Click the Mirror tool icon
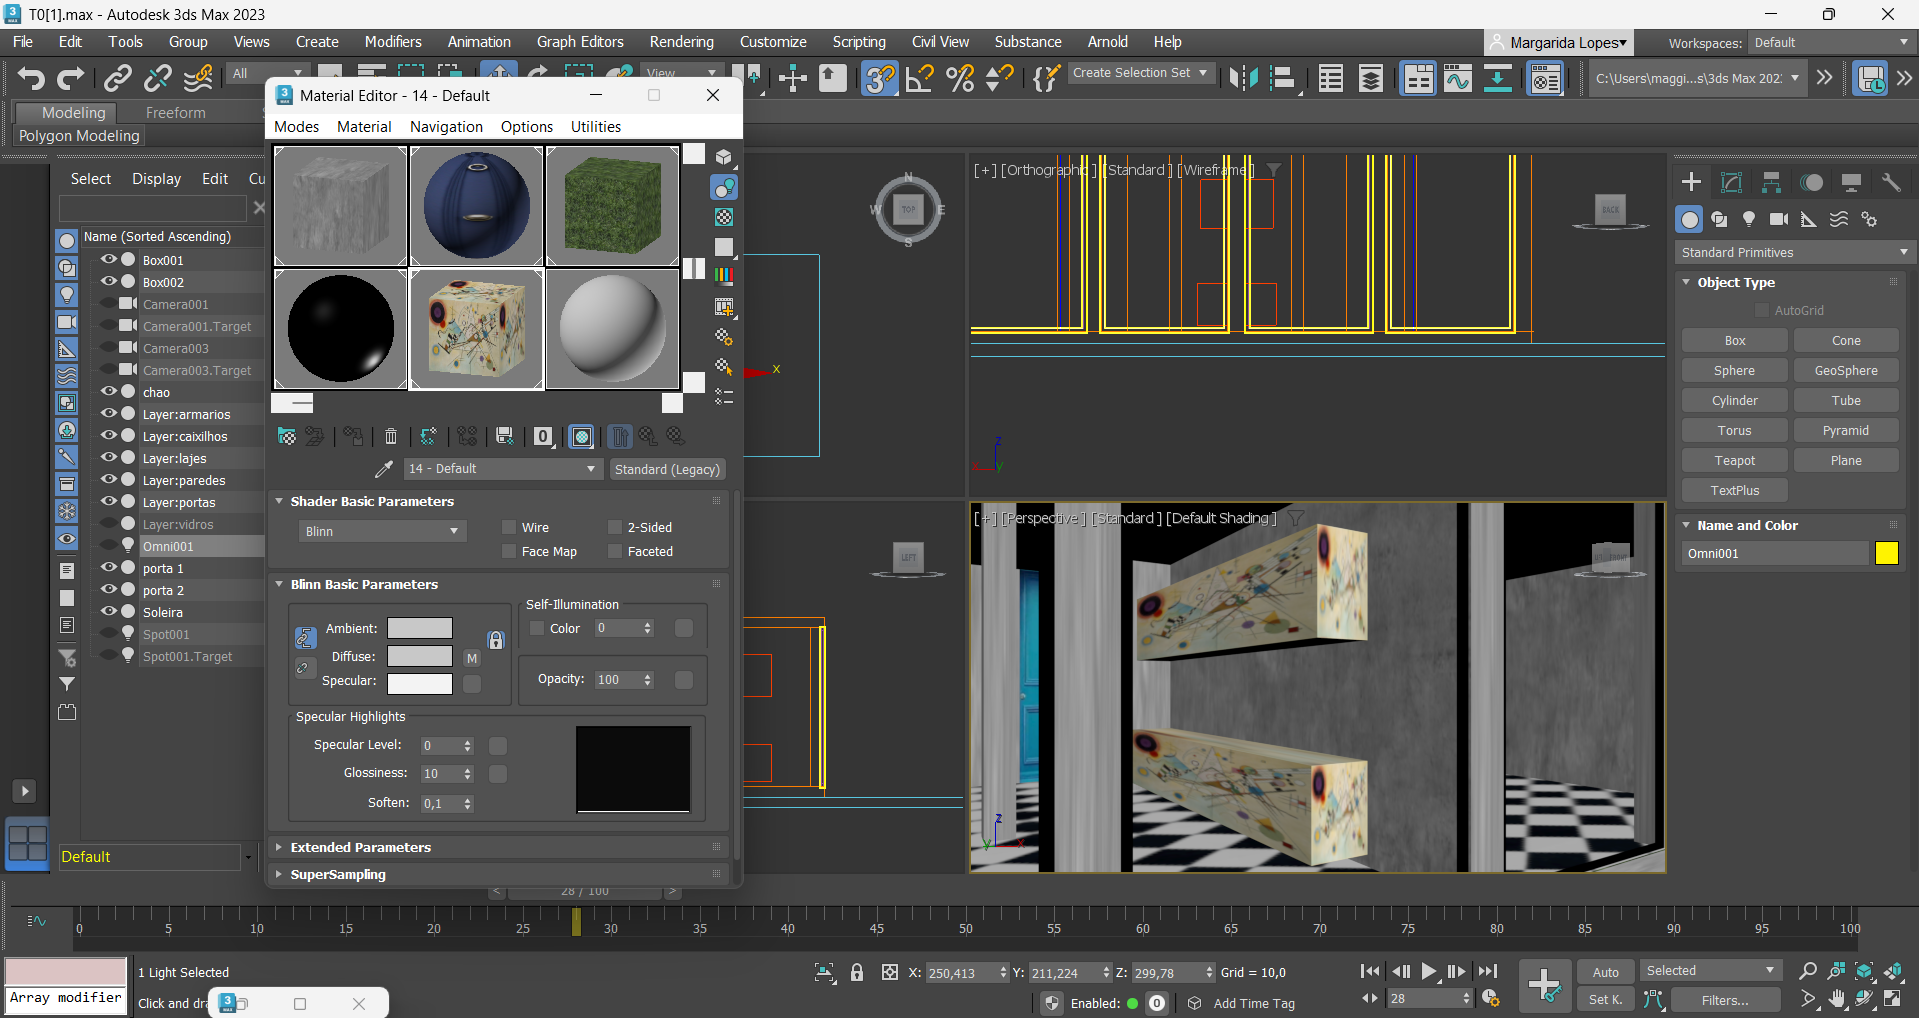The width and height of the screenshot is (1919, 1018). pyautogui.click(x=1243, y=78)
